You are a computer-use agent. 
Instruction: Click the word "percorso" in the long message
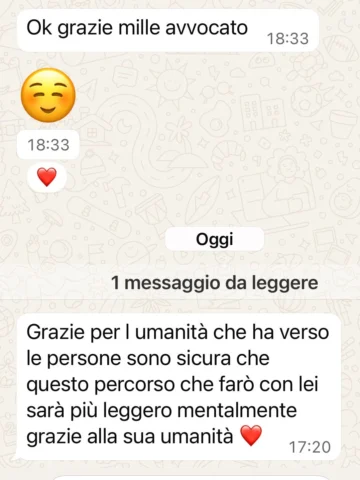pyautogui.click(x=135, y=385)
